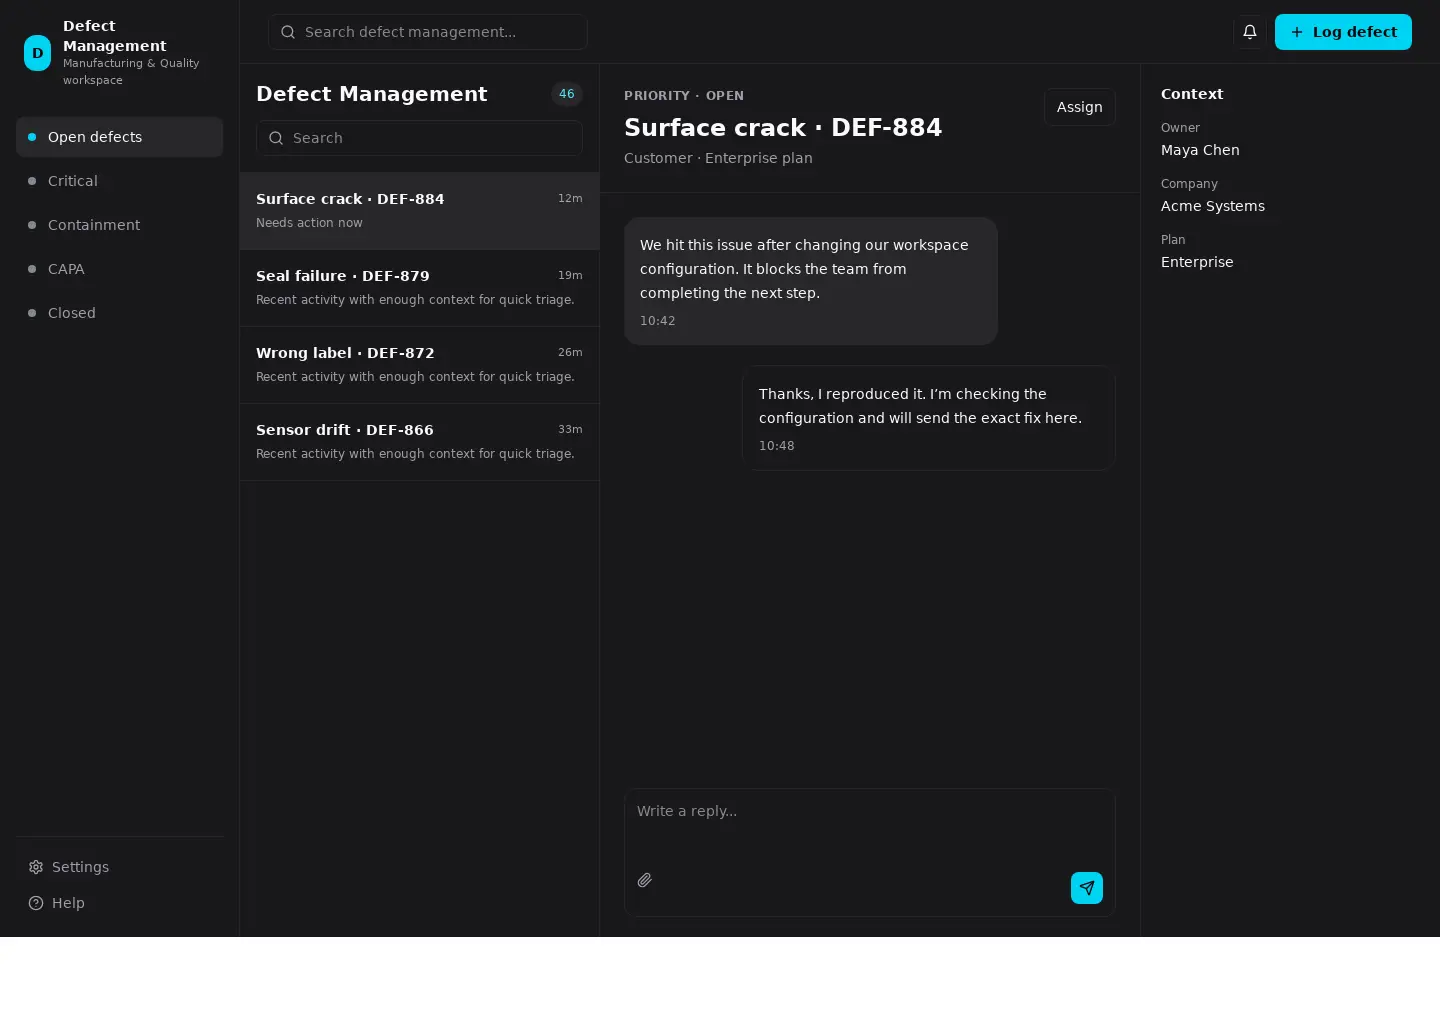The height and width of the screenshot is (1024, 1440).
Task: Open the Critical sidebar section
Action: (119, 181)
